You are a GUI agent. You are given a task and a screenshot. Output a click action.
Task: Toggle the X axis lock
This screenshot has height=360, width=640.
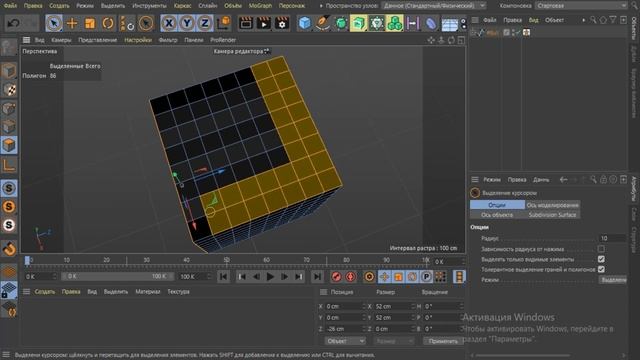169,23
